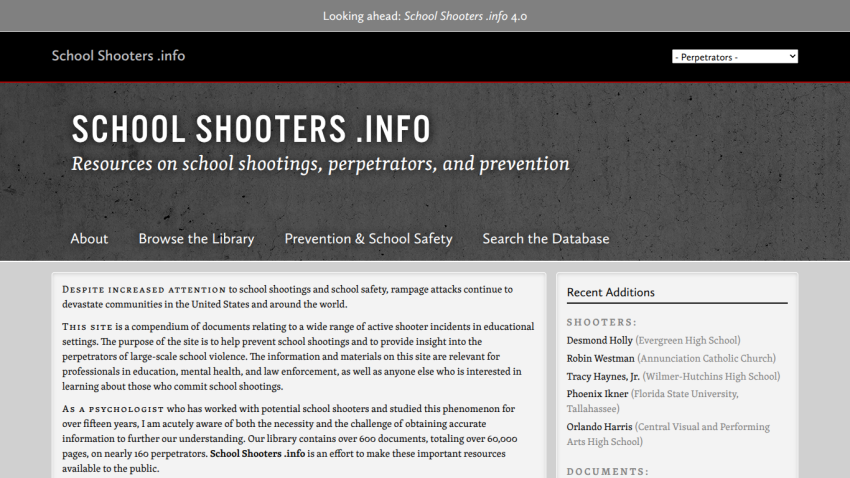Open the Looking ahead 4.0 announcement

point(425,16)
